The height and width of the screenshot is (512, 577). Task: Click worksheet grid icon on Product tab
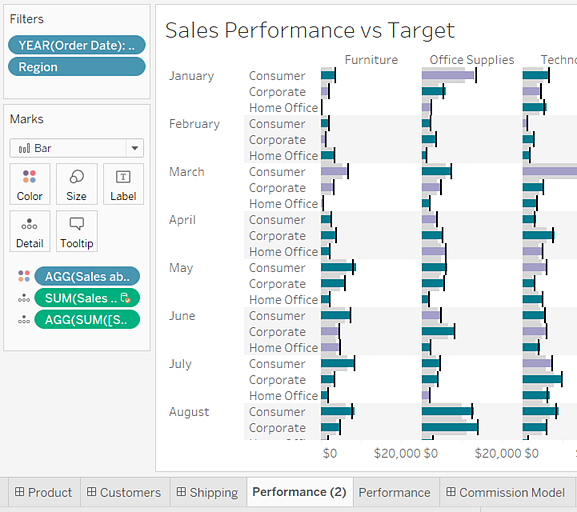click(x=20, y=492)
